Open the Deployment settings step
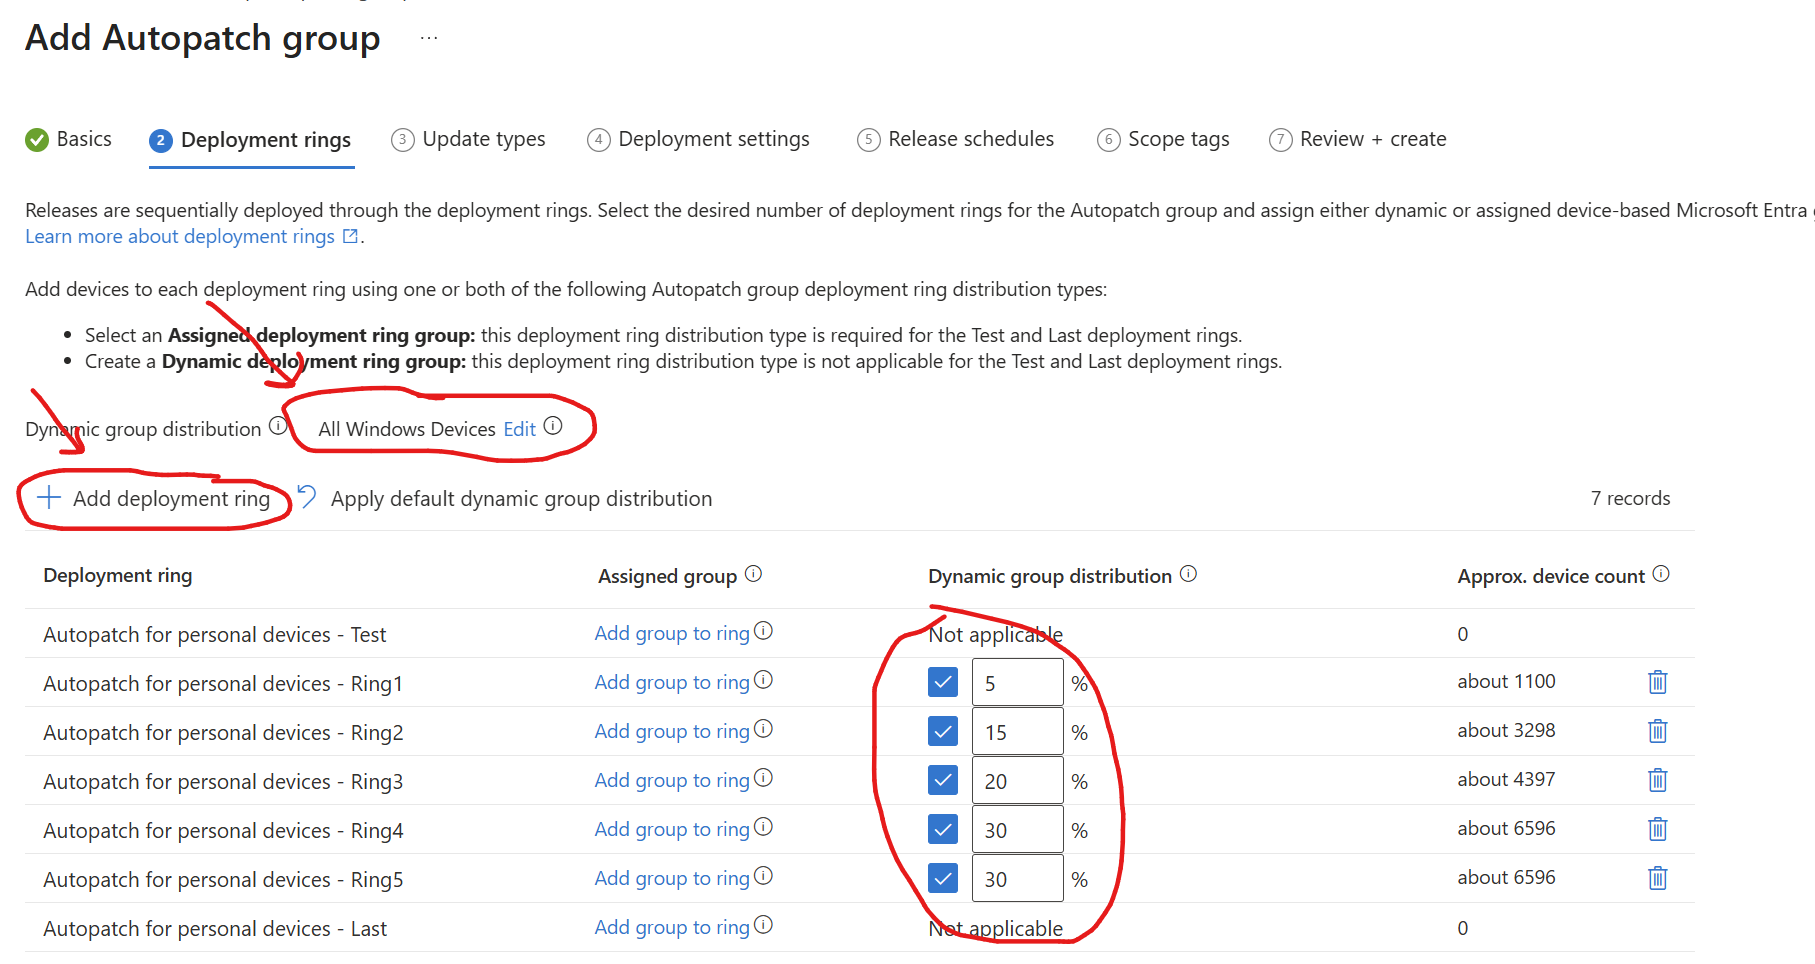The image size is (1815, 964). coord(698,139)
